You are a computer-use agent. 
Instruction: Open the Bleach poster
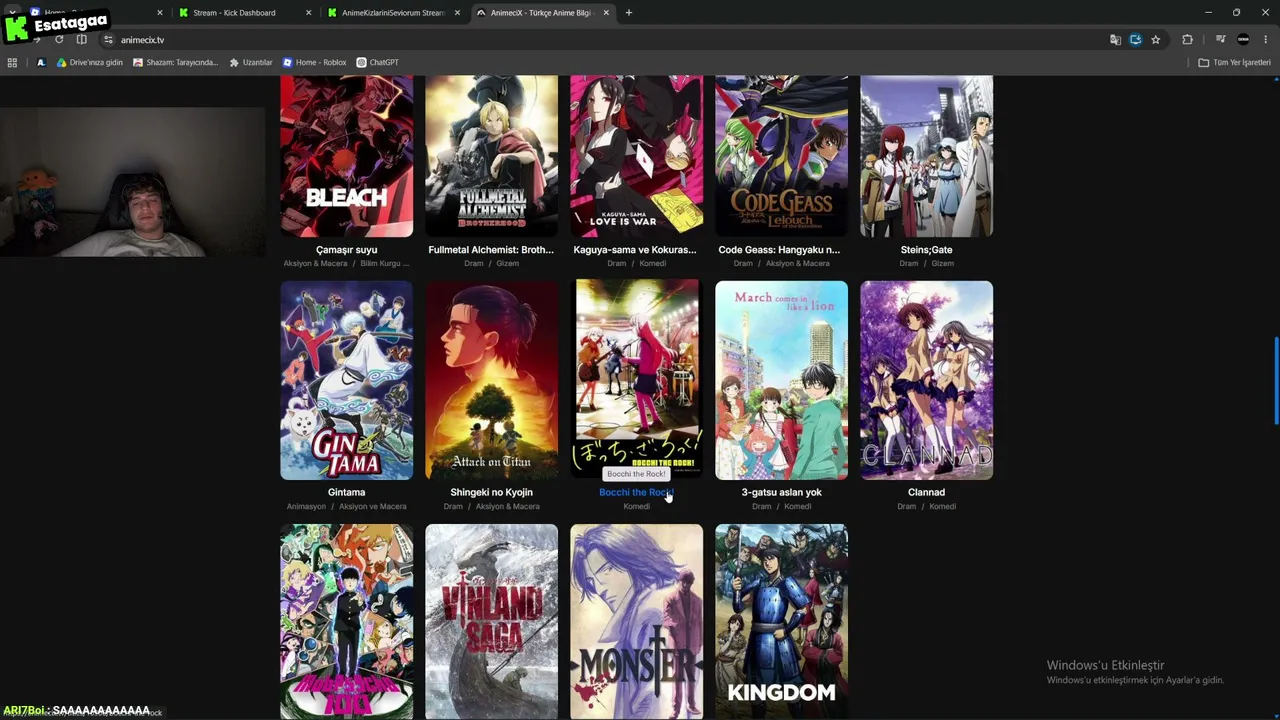[346, 156]
